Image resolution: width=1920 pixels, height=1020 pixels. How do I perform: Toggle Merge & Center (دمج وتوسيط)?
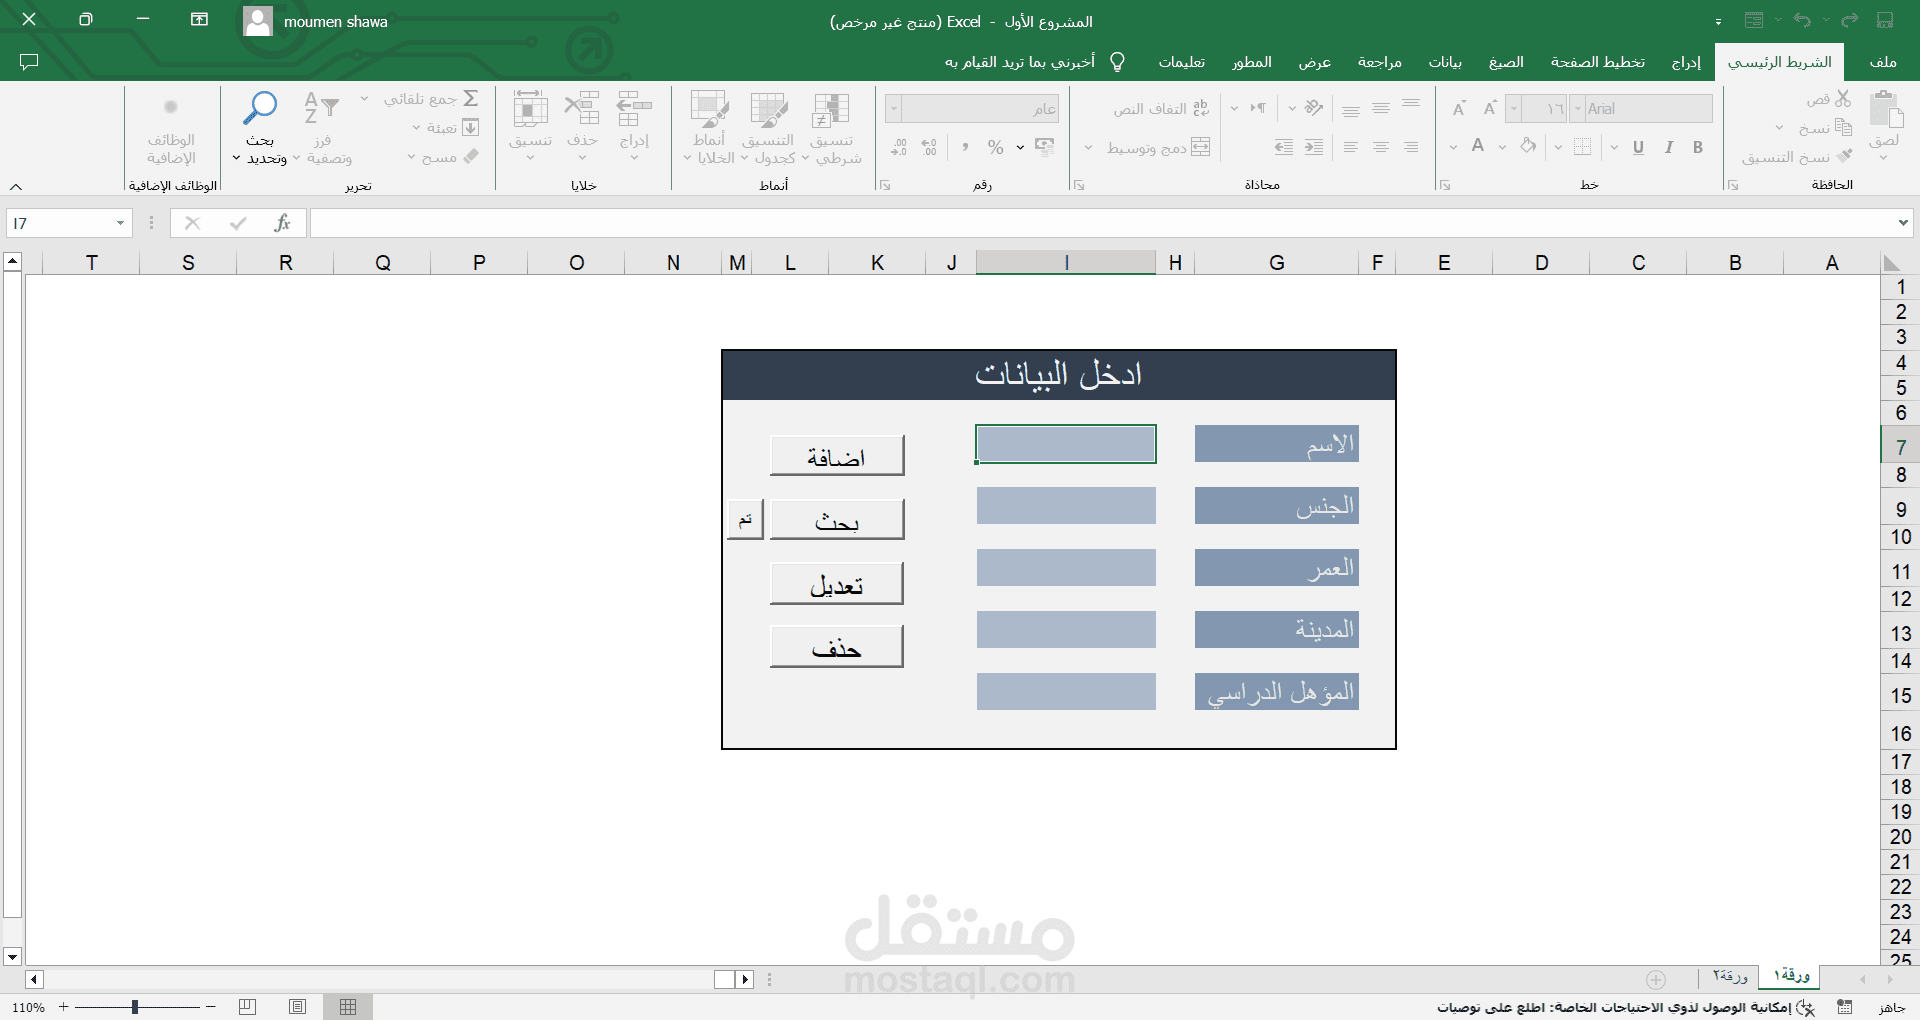pyautogui.click(x=1158, y=147)
